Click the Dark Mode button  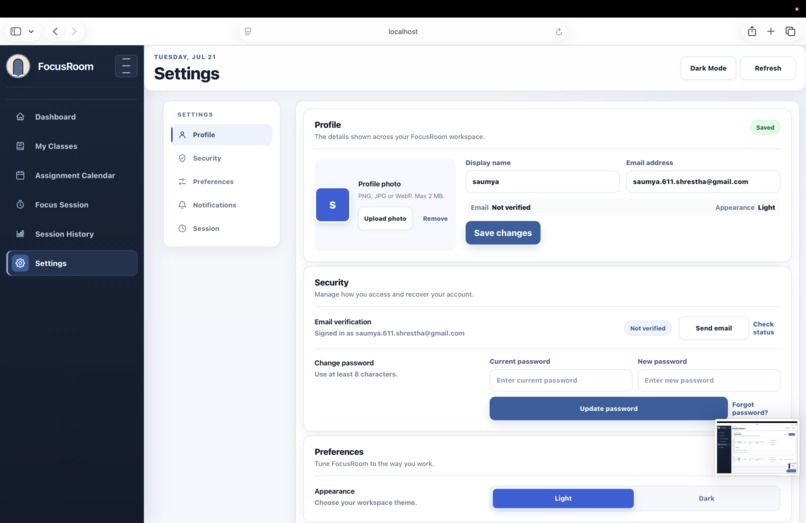708,68
